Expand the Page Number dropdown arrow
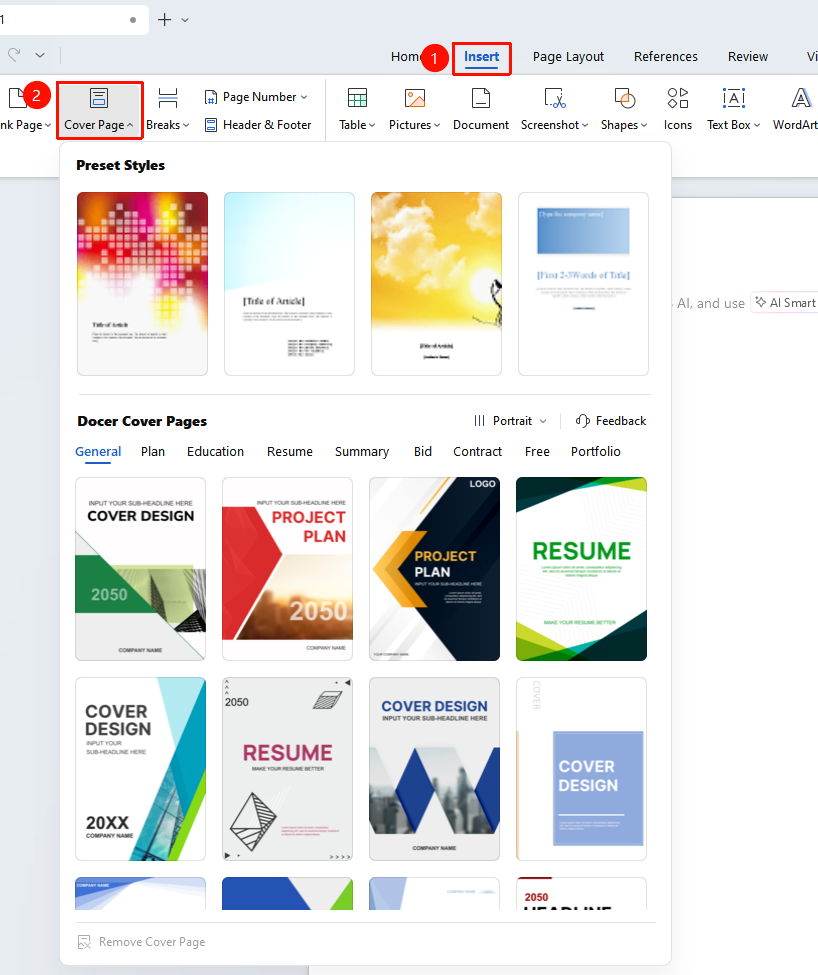Image resolution: width=818 pixels, height=975 pixels. [x=304, y=97]
